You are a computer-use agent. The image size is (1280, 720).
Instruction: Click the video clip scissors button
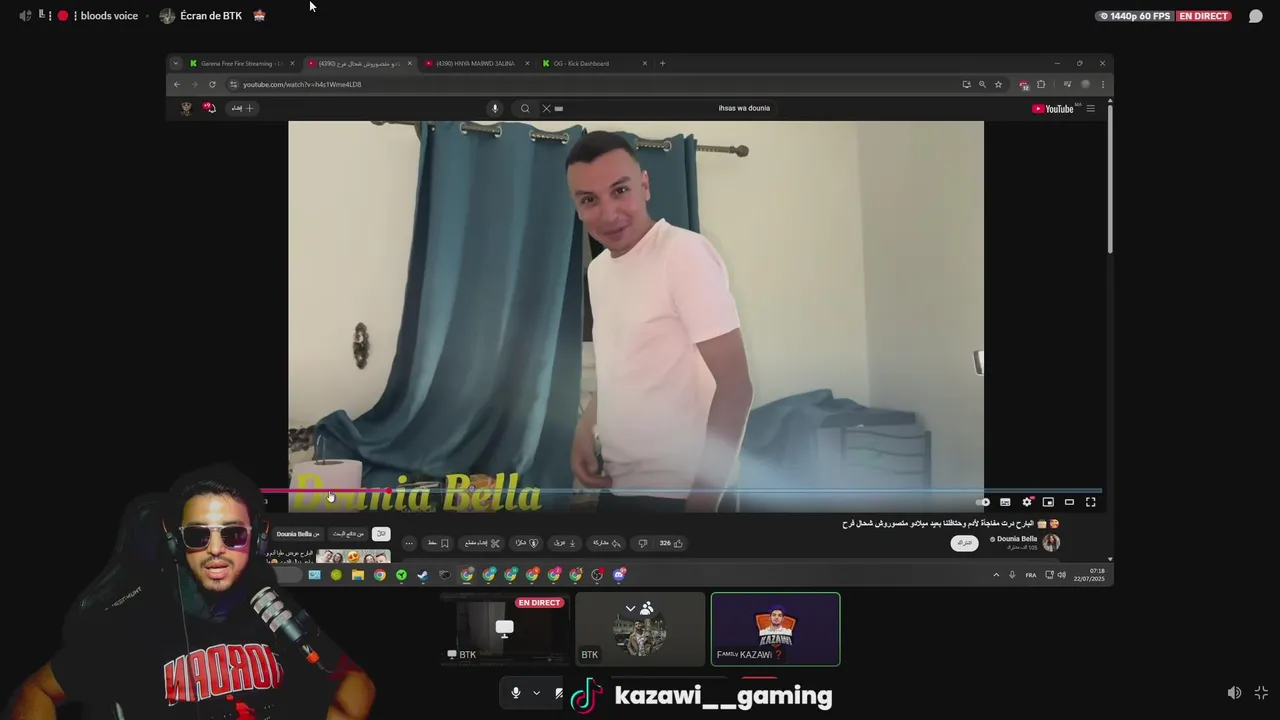pyautogui.click(x=482, y=543)
